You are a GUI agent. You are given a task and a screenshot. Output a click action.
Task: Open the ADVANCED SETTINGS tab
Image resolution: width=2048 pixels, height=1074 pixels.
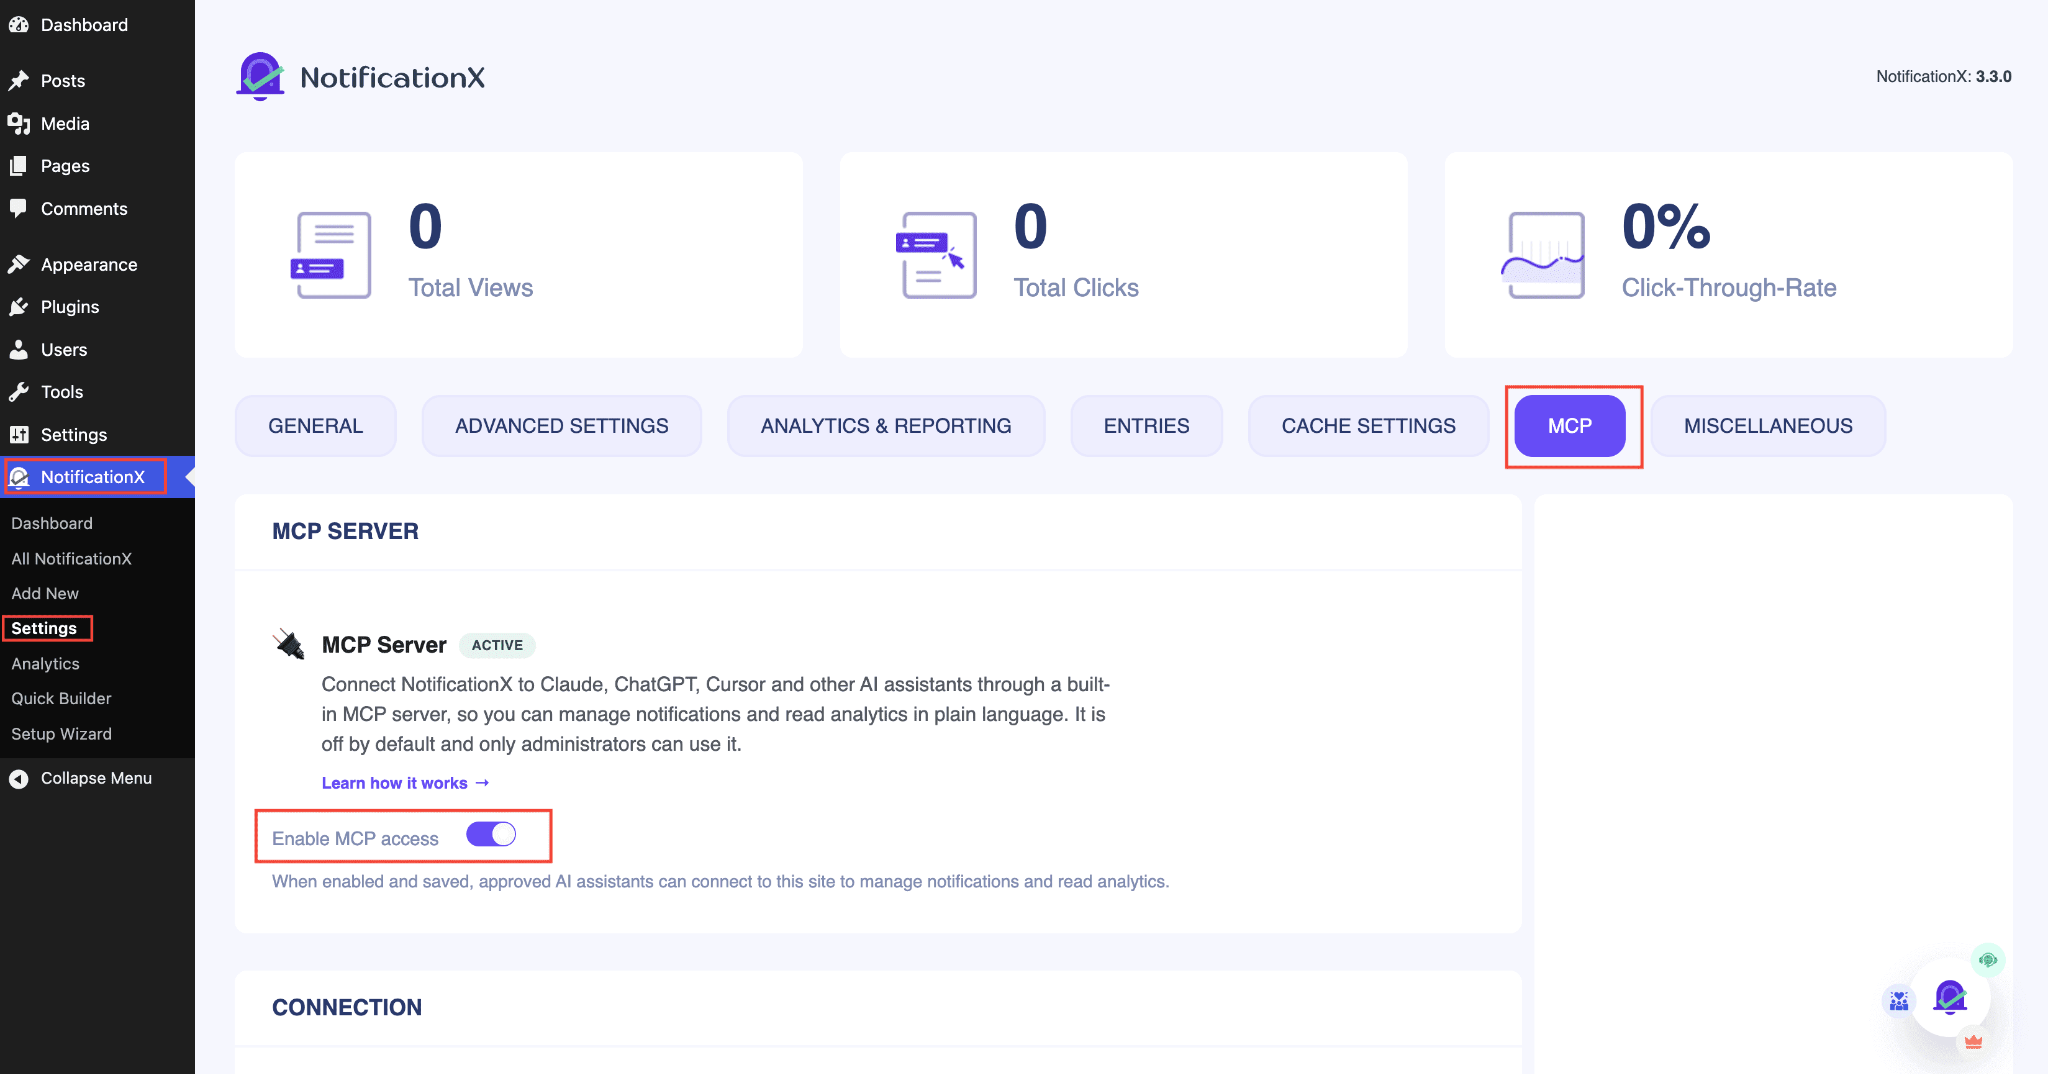point(562,426)
